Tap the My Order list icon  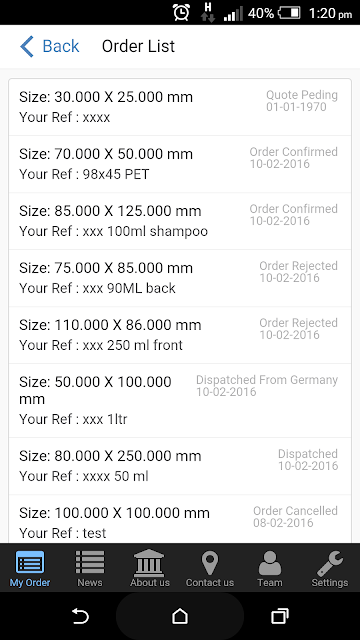coord(30,562)
